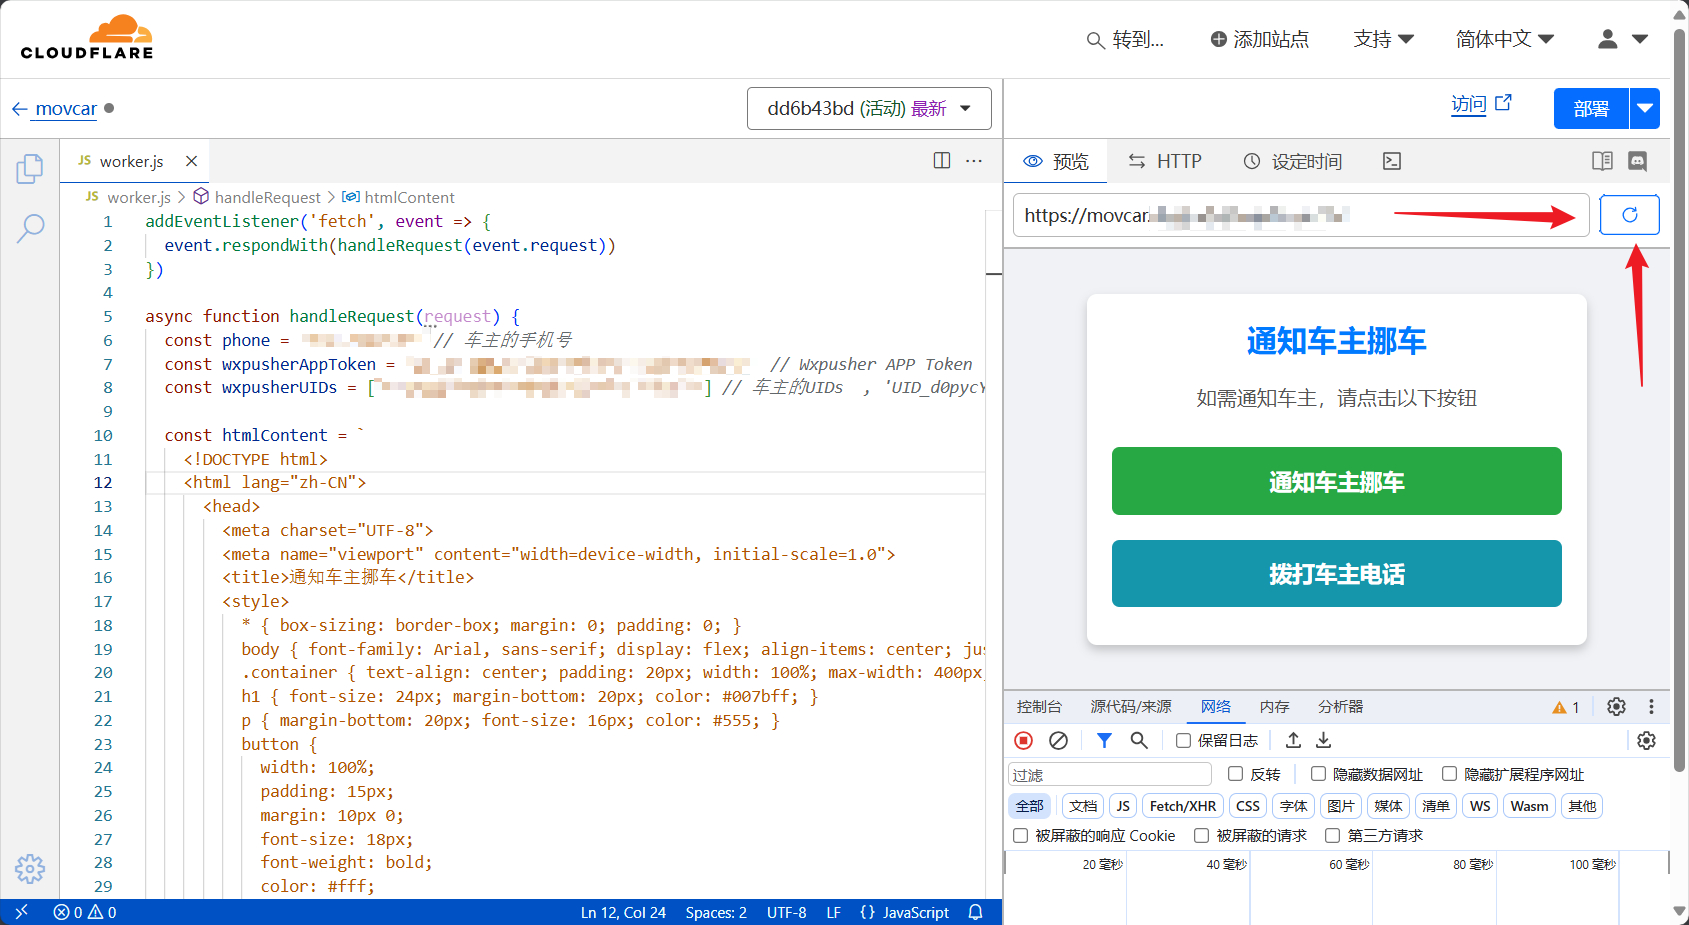Click the movcar back link
The image size is (1689, 925).
click(66, 108)
